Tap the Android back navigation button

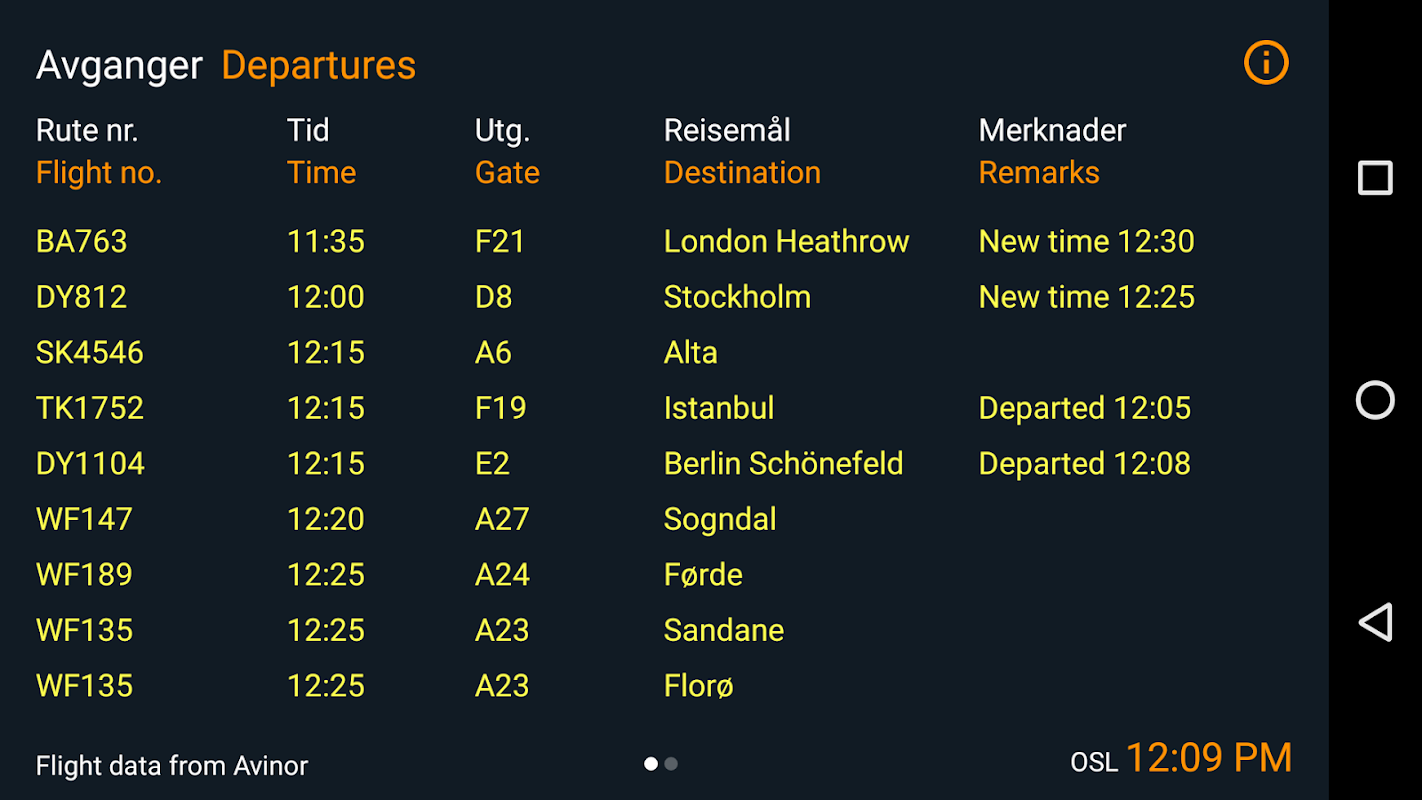pyautogui.click(x=1375, y=622)
